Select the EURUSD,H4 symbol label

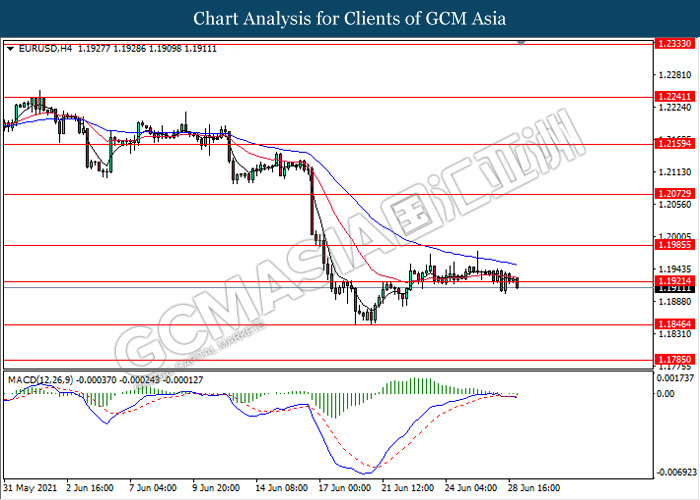pyautogui.click(x=45, y=49)
